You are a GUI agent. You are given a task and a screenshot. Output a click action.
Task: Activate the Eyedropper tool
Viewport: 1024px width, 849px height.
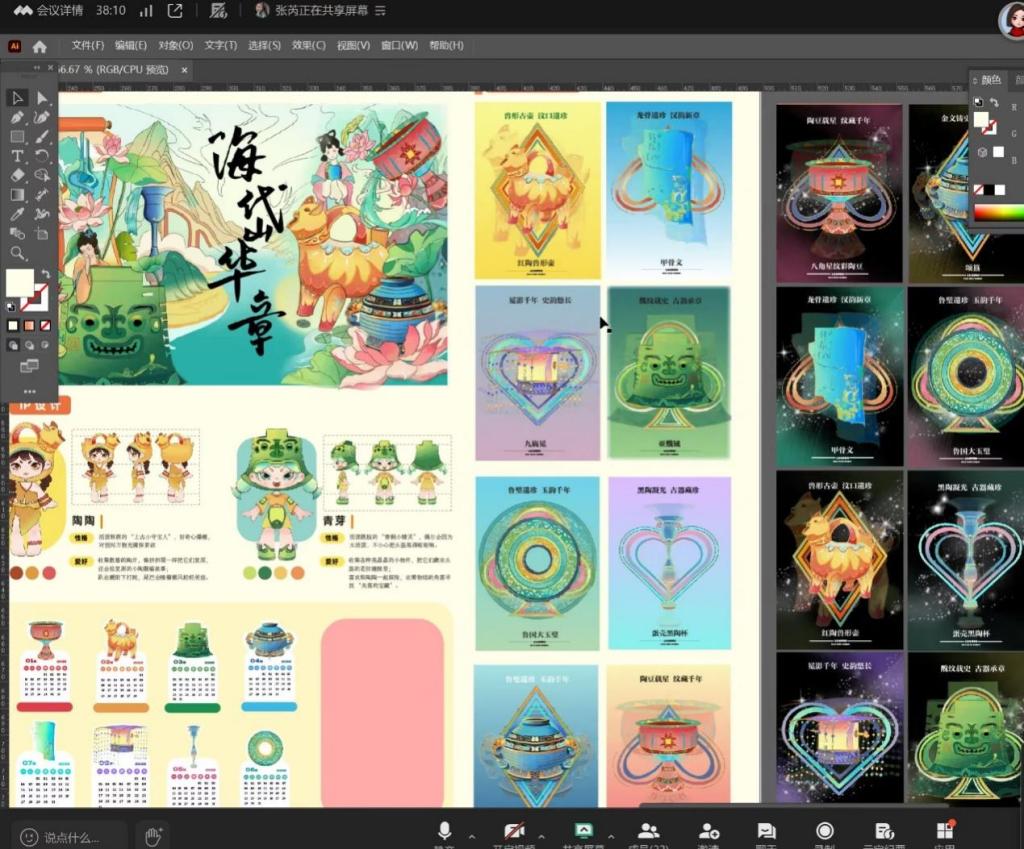click(x=17, y=214)
